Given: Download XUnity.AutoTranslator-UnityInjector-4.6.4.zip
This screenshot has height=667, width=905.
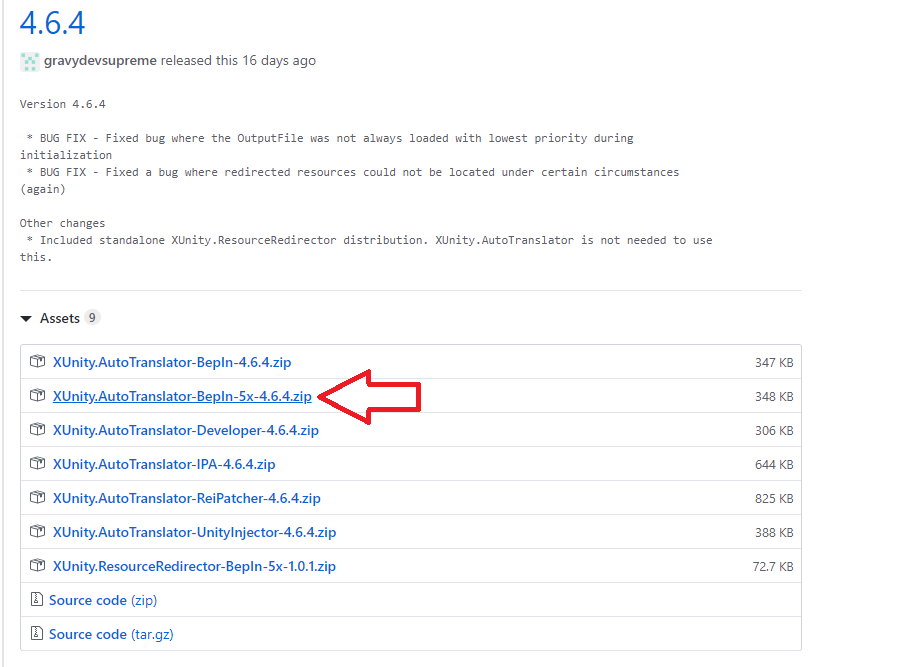Looking at the screenshot, I should (195, 533).
